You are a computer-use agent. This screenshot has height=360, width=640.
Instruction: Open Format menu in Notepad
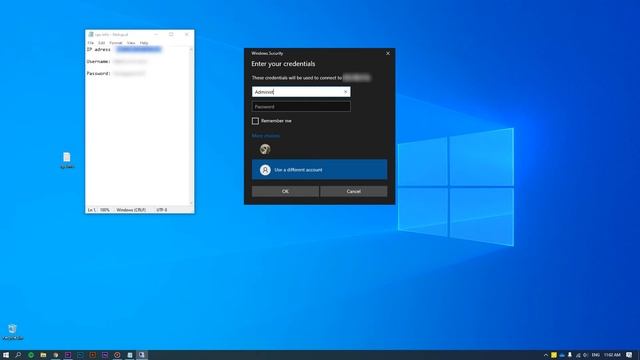click(116, 43)
